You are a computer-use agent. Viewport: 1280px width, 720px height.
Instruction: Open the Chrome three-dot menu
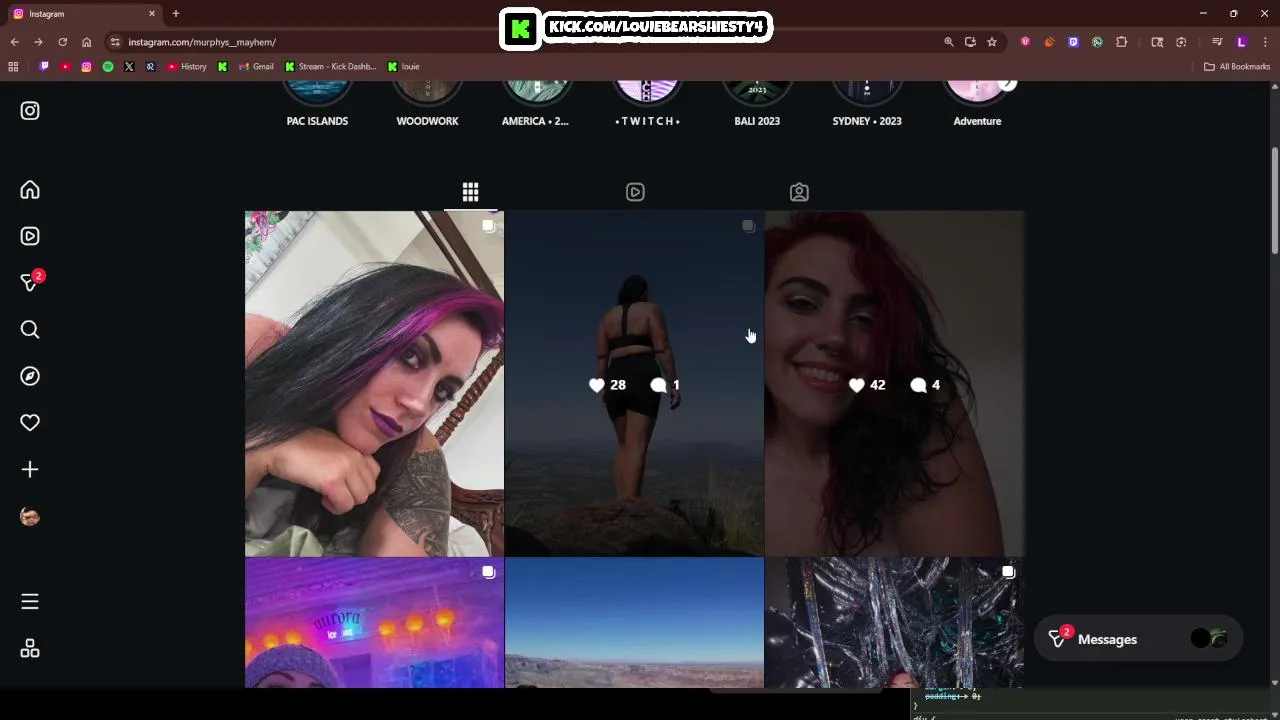[x=1265, y=42]
